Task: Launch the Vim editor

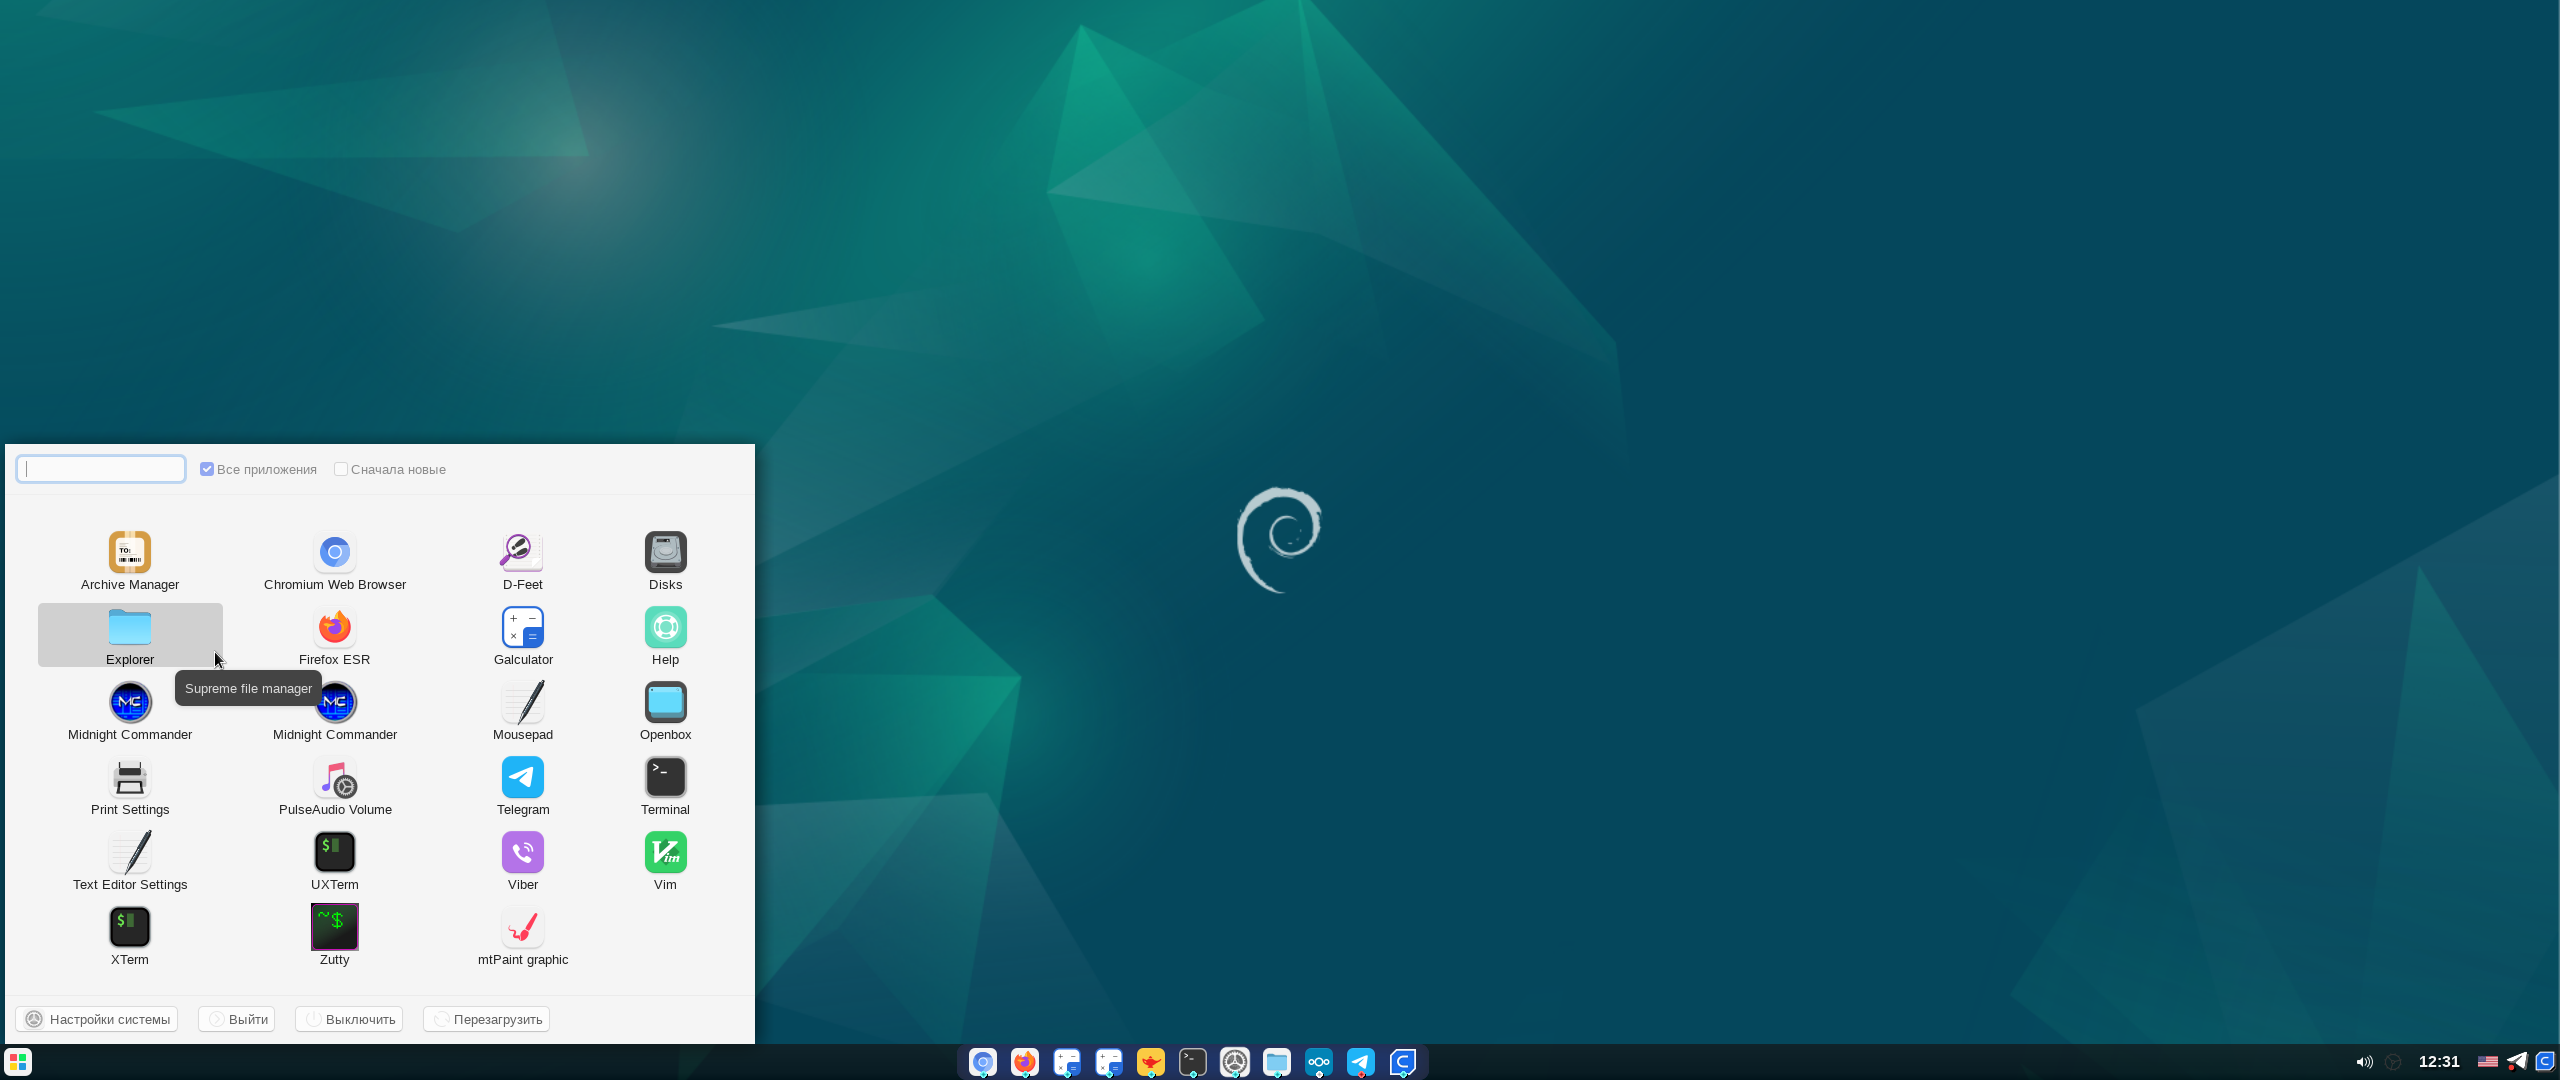Action: pyautogui.click(x=665, y=853)
